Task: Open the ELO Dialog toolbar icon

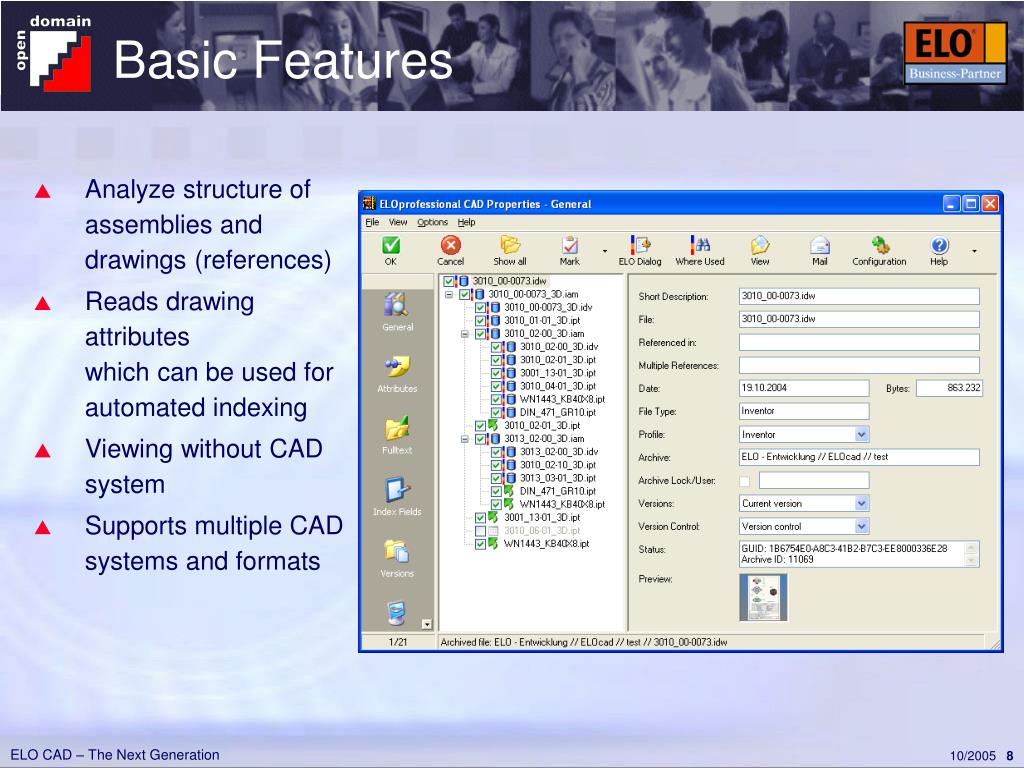Action: 640,244
